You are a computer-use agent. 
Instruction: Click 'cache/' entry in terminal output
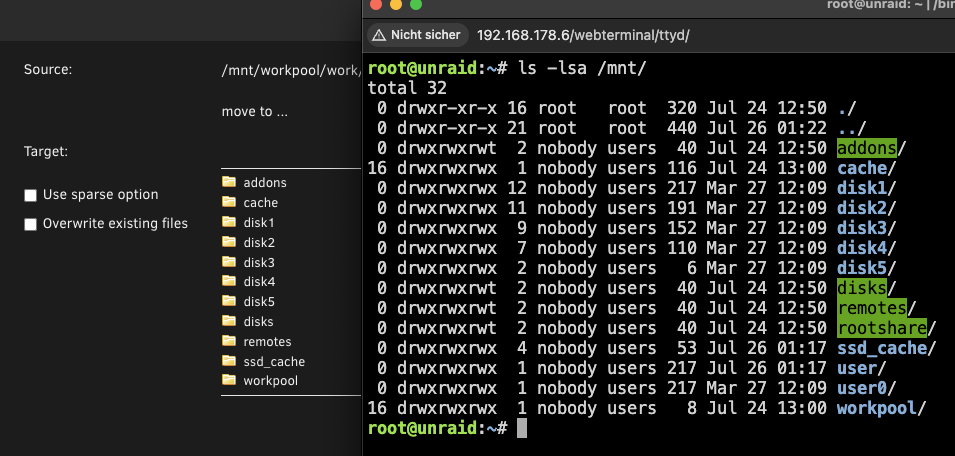(x=867, y=168)
